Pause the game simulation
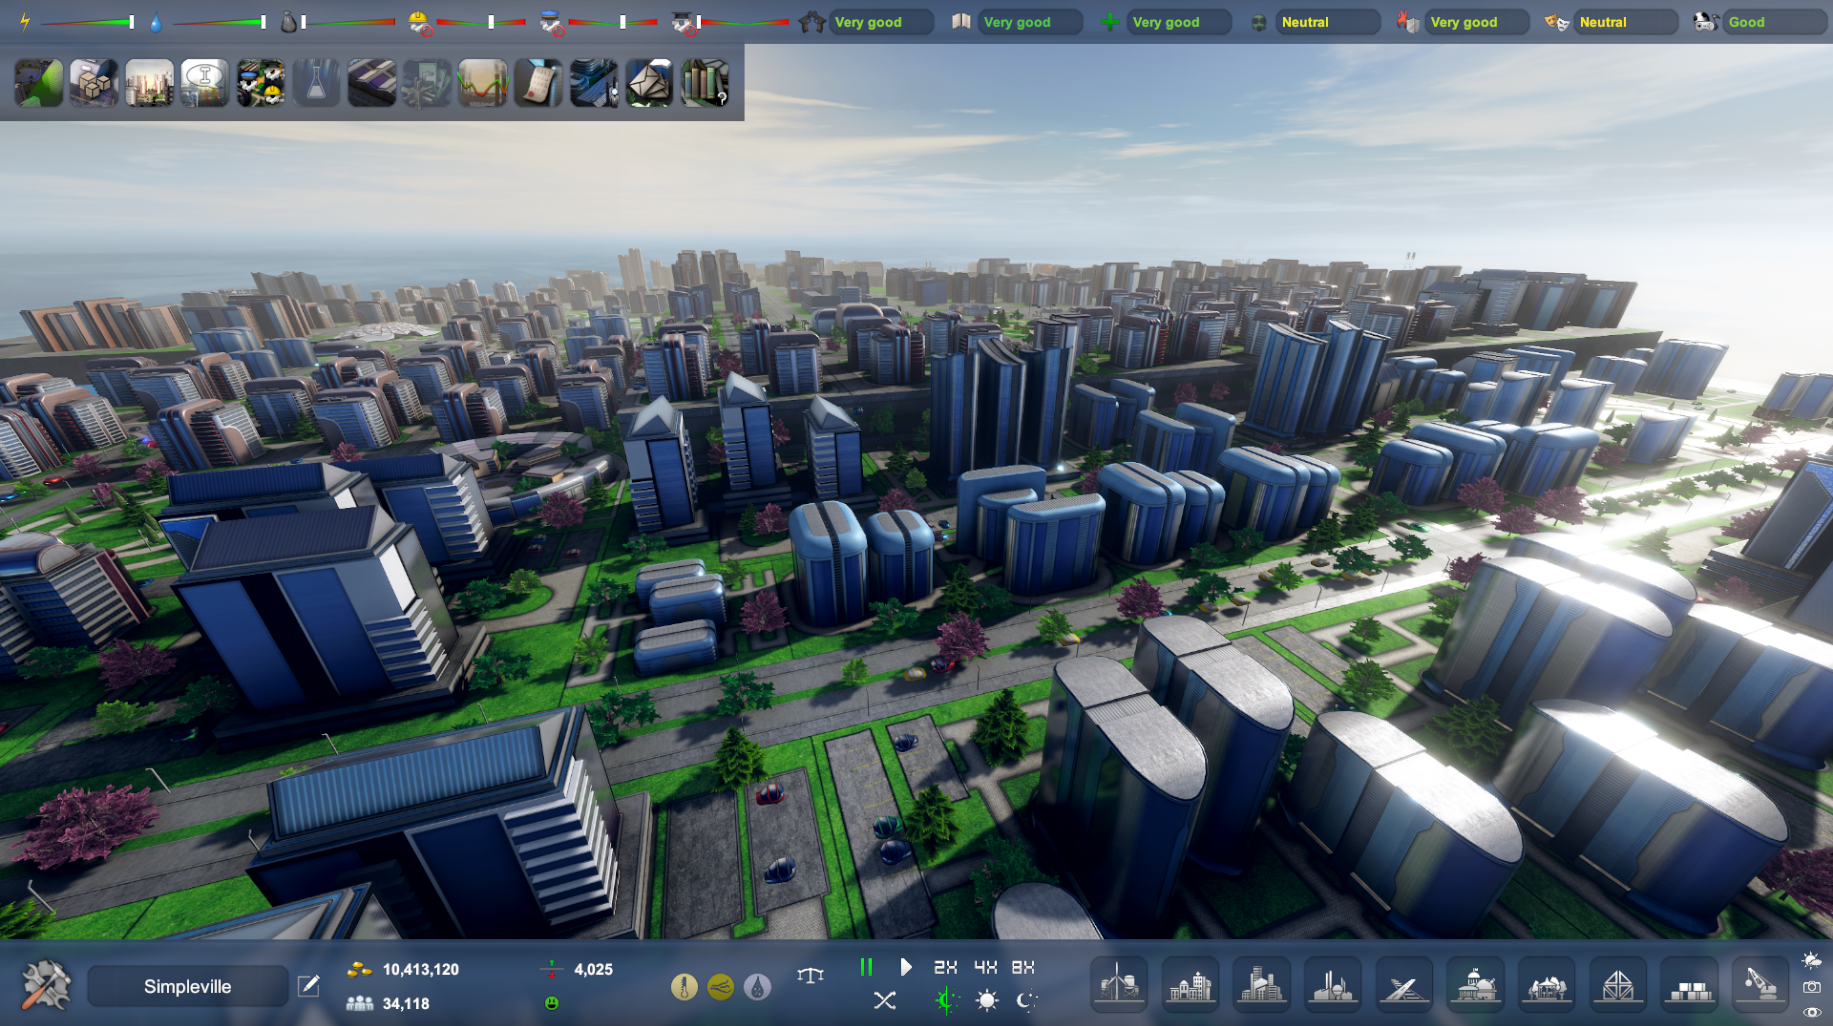The image size is (1833, 1026). [866, 967]
